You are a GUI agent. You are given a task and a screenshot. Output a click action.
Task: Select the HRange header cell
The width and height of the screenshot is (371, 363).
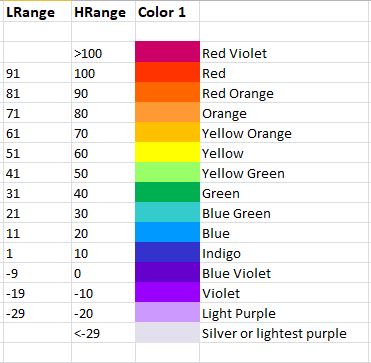103,12
